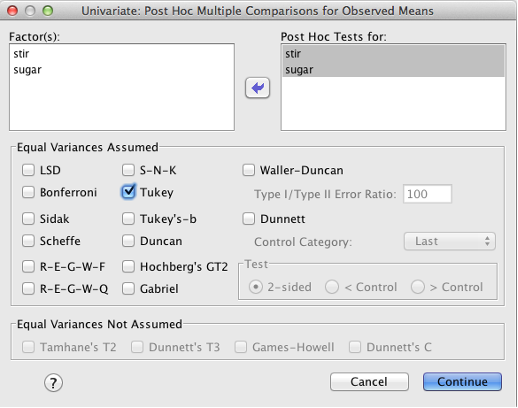Turn on the Dunnett checkbox
This screenshot has width=518, height=408.
point(248,219)
